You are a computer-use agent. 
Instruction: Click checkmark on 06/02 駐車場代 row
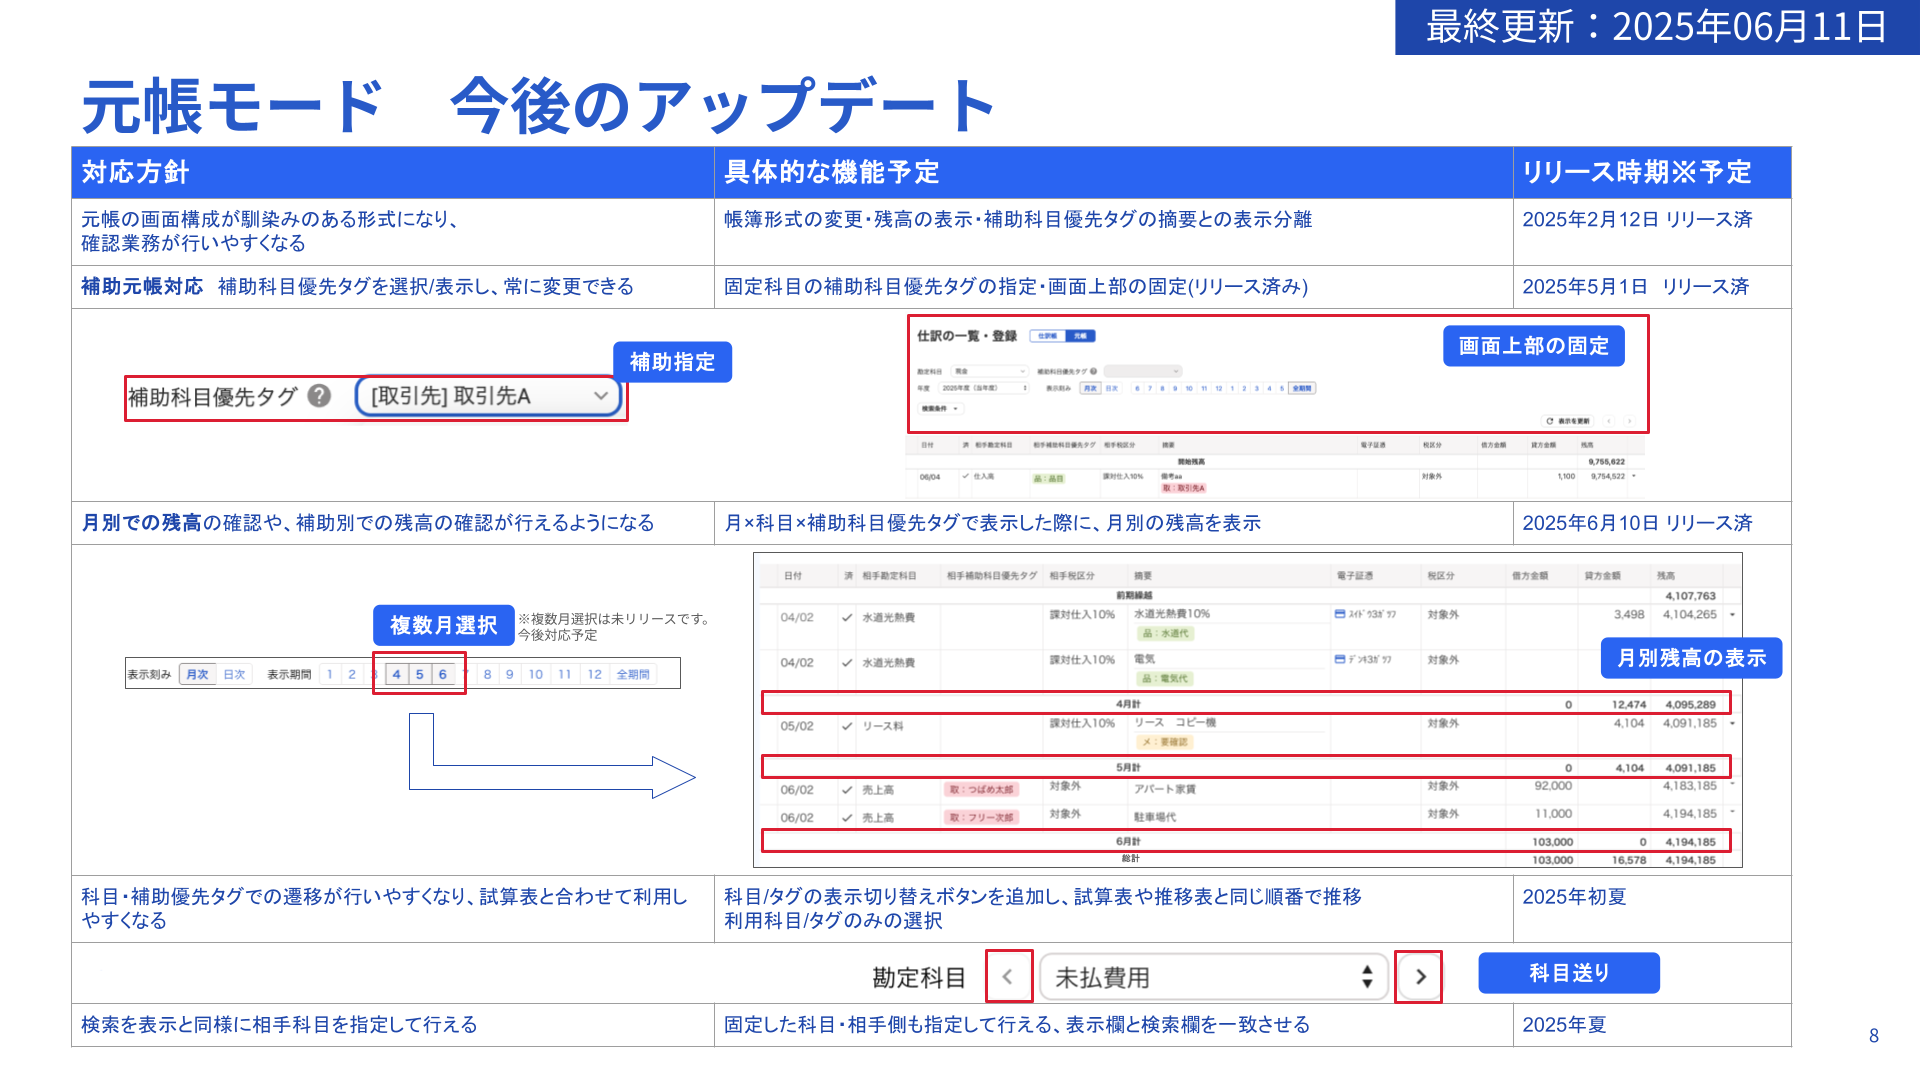pyautogui.click(x=847, y=817)
